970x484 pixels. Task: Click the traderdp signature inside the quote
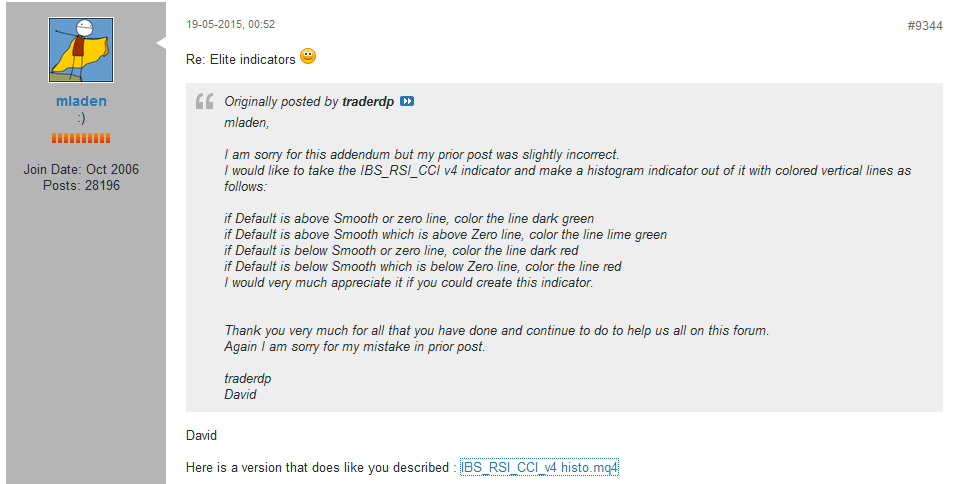pos(247,379)
